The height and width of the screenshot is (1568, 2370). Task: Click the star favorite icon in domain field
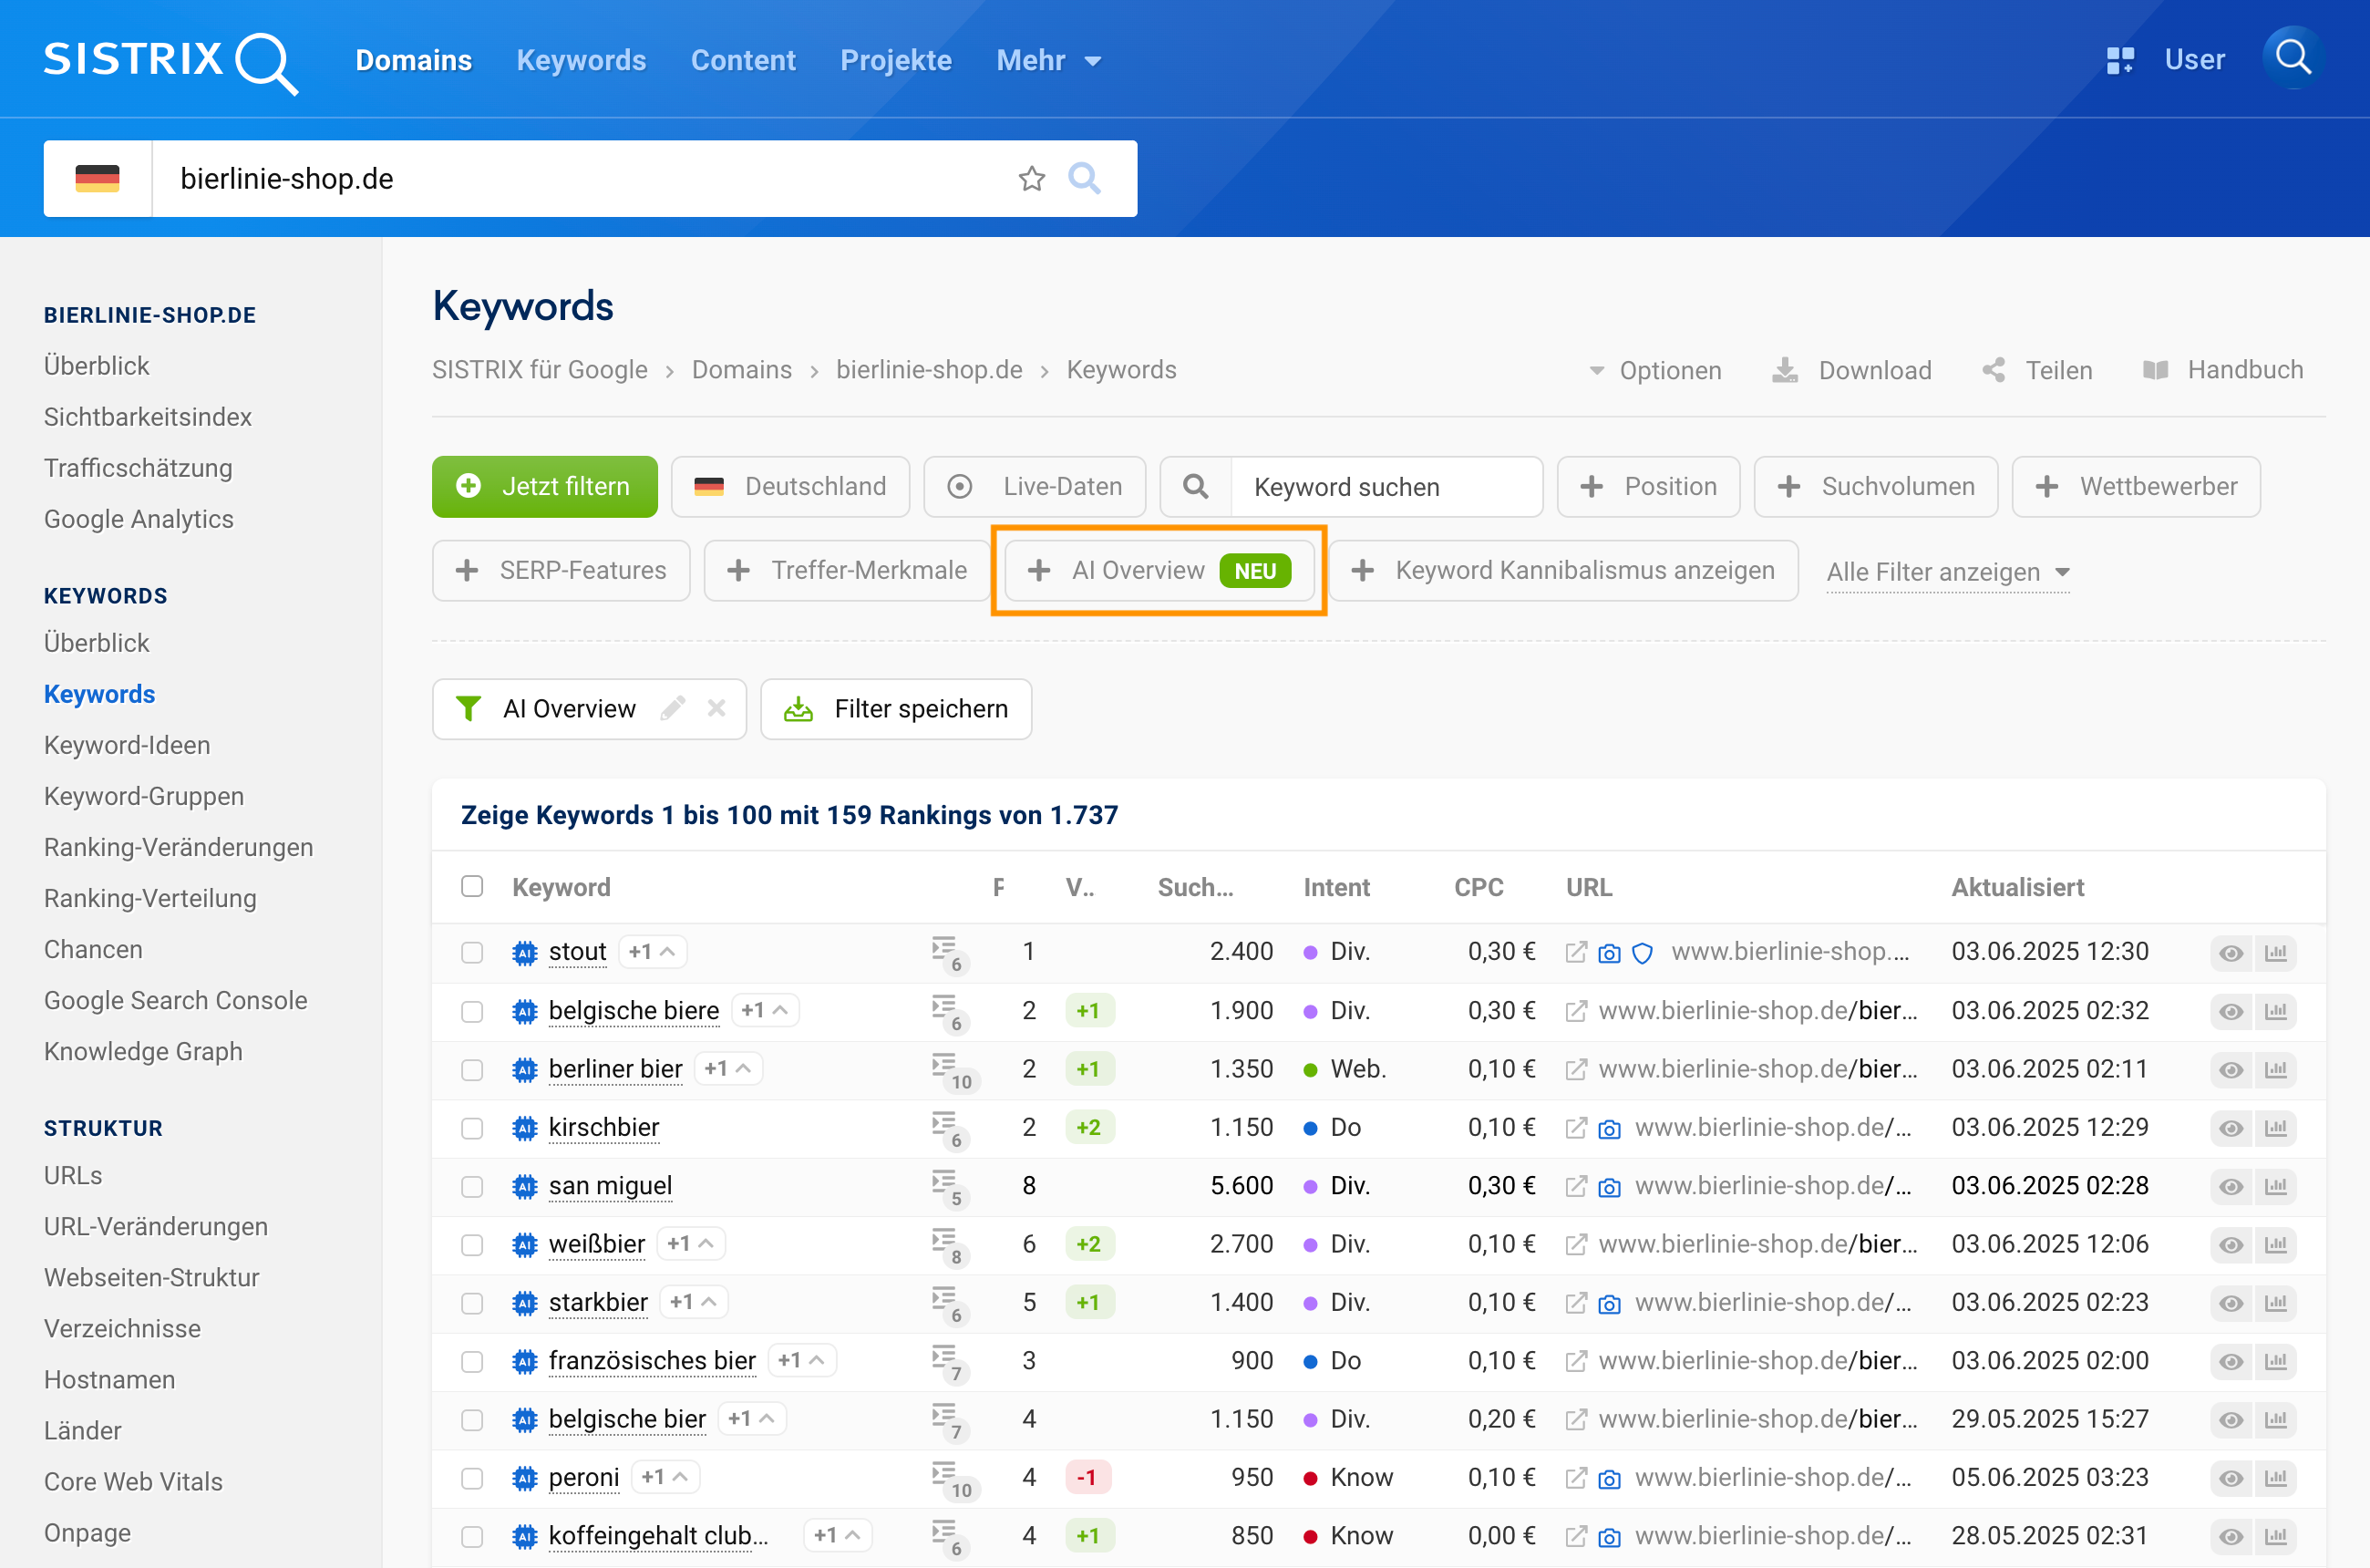(1031, 179)
